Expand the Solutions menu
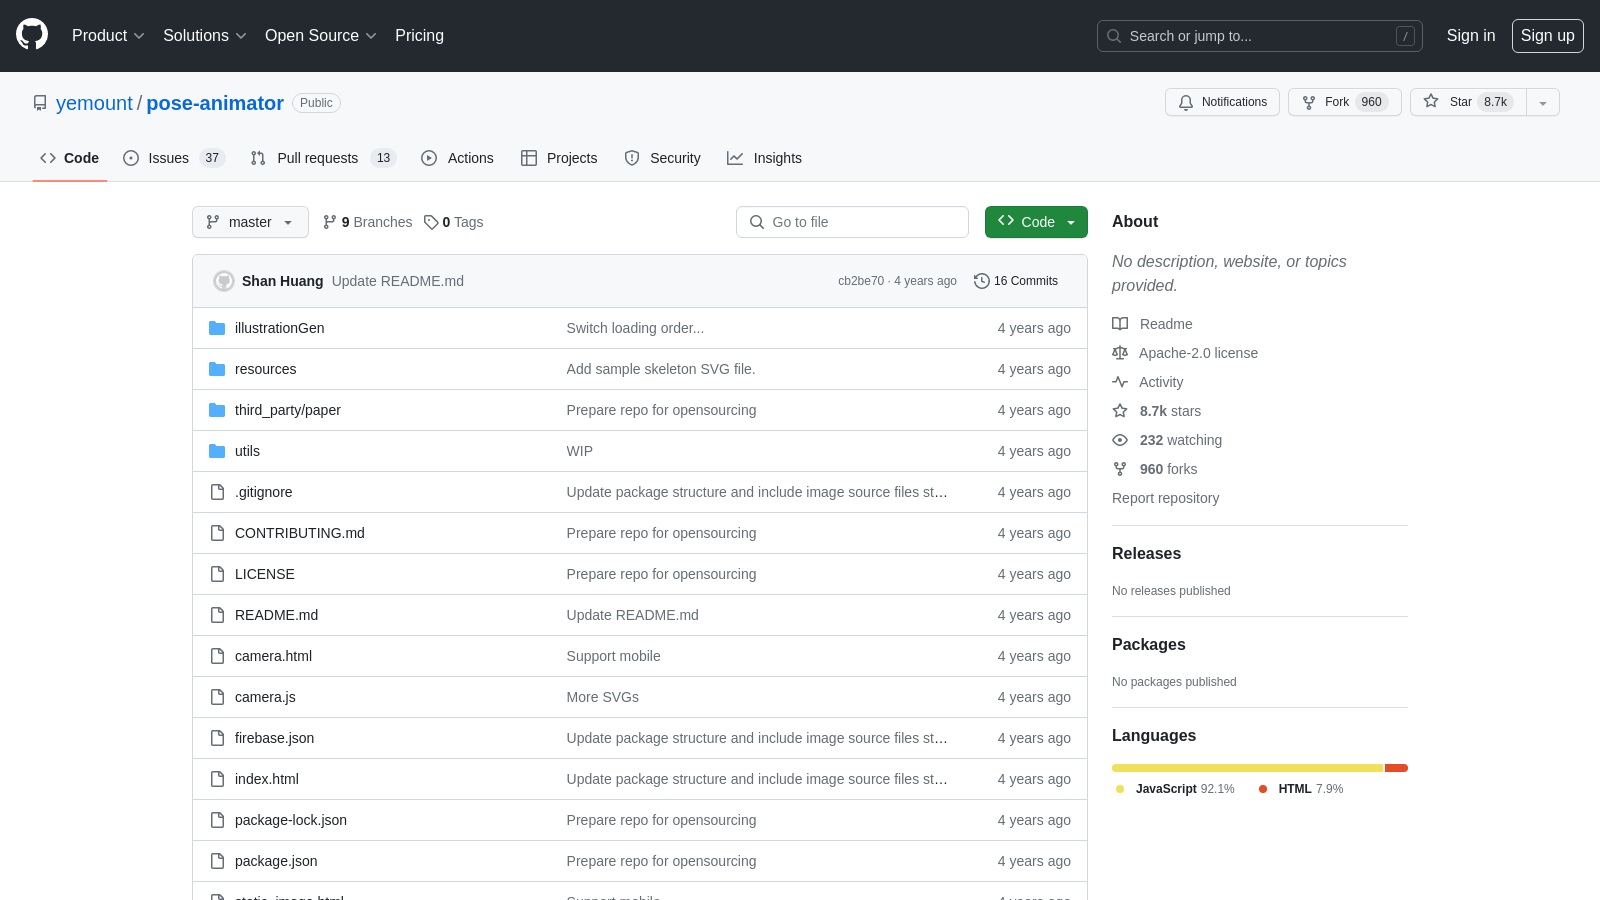Image resolution: width=1600 pixels, height=900 pixels. tap(204, 36)
